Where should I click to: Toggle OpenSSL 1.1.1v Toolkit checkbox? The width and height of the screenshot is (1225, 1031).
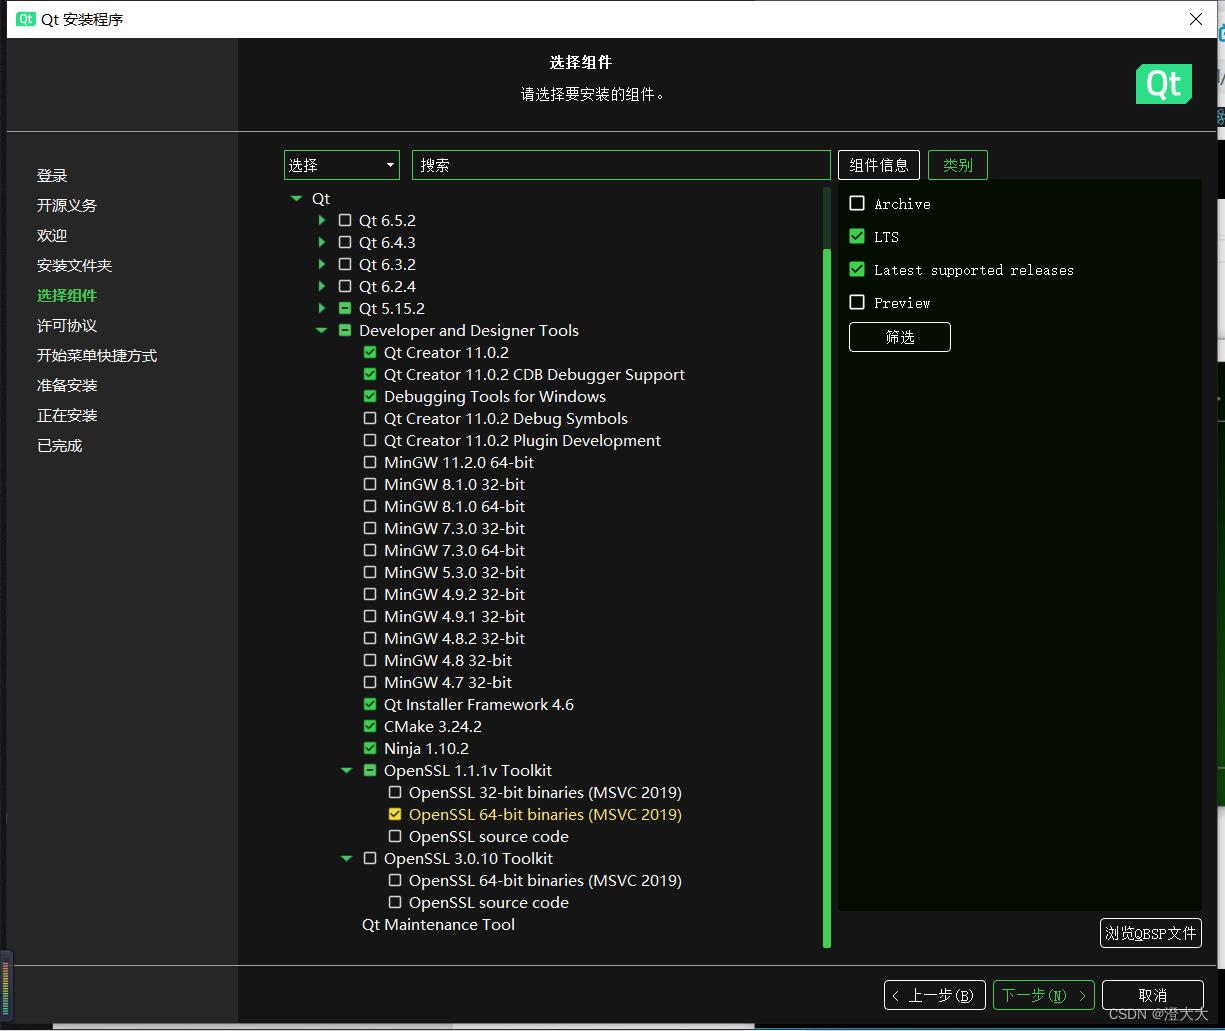(x=370, y=770)
